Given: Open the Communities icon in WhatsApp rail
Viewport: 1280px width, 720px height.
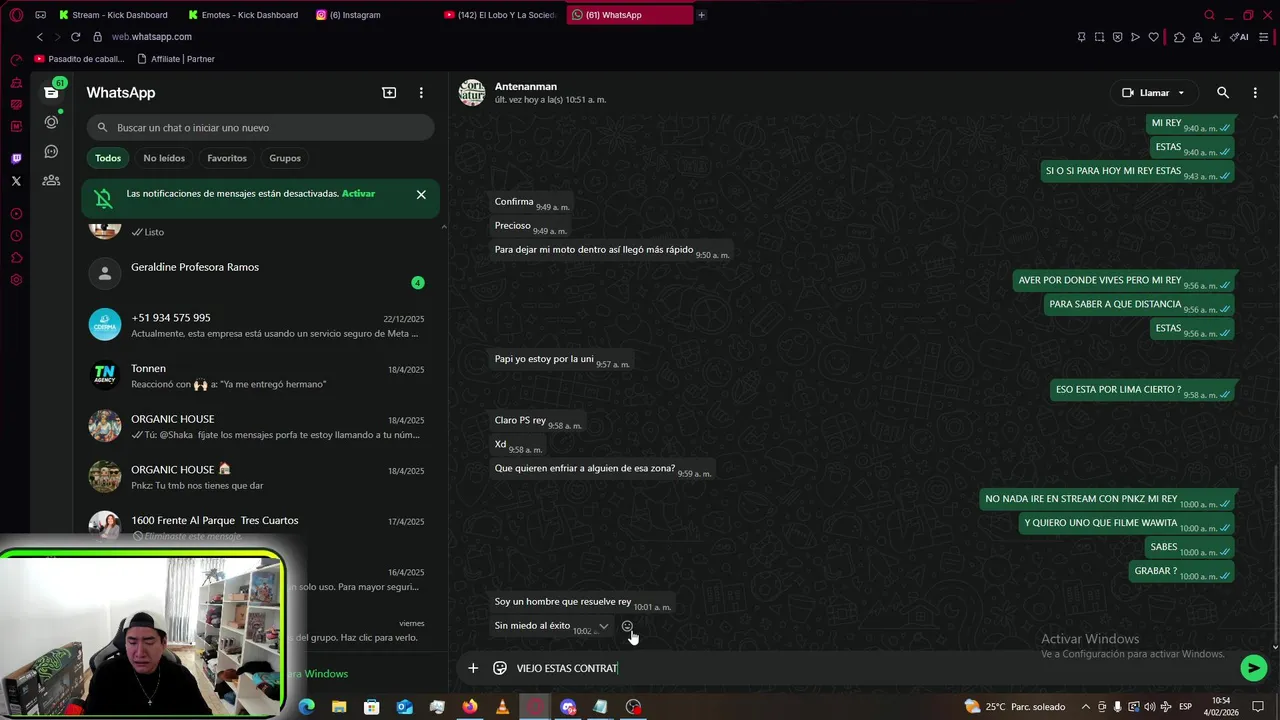Looking at the screenshot, I should pyautogui.click(x=51, y=181).
